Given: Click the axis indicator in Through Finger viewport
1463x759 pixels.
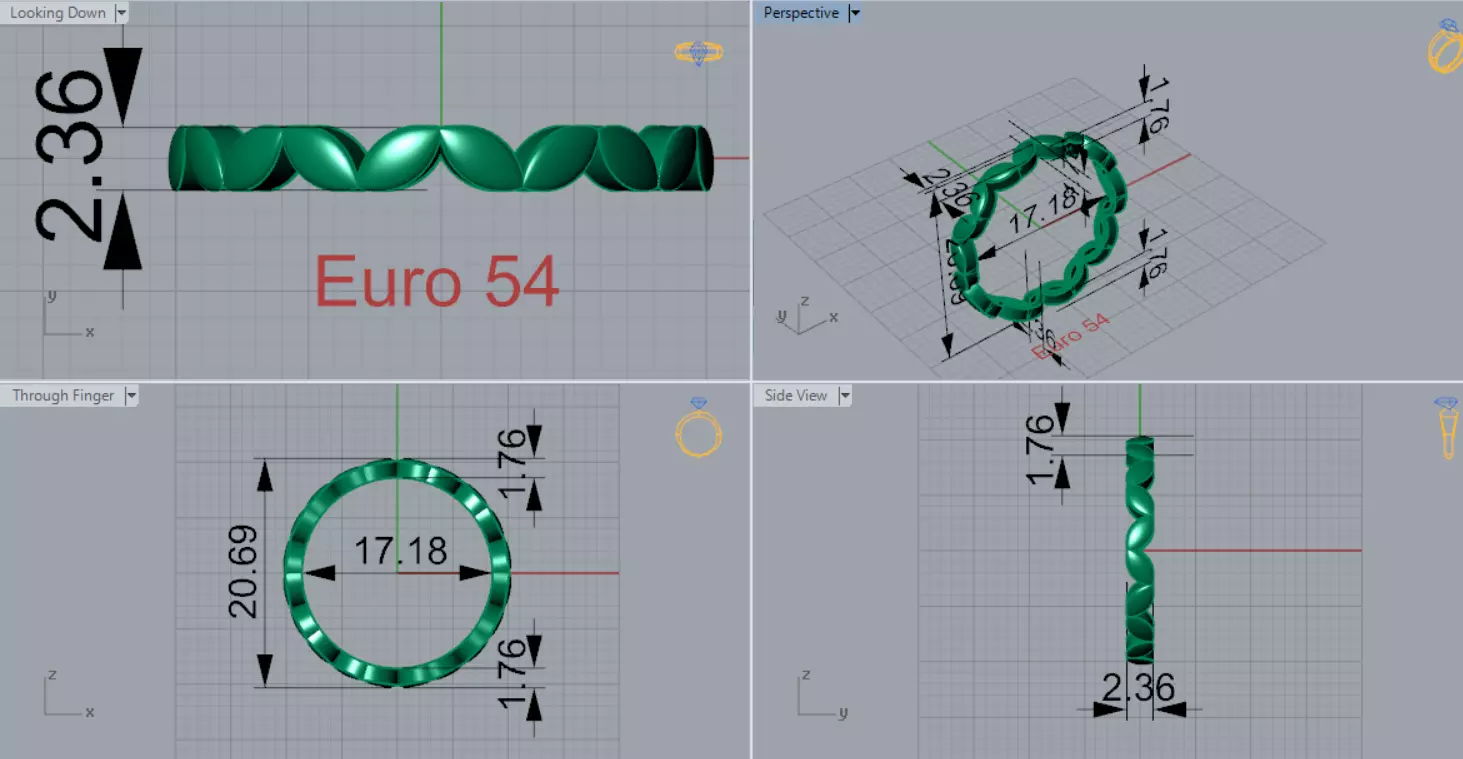Looking at the screenshot, I should pyautogui.click(x=68, y=695).
